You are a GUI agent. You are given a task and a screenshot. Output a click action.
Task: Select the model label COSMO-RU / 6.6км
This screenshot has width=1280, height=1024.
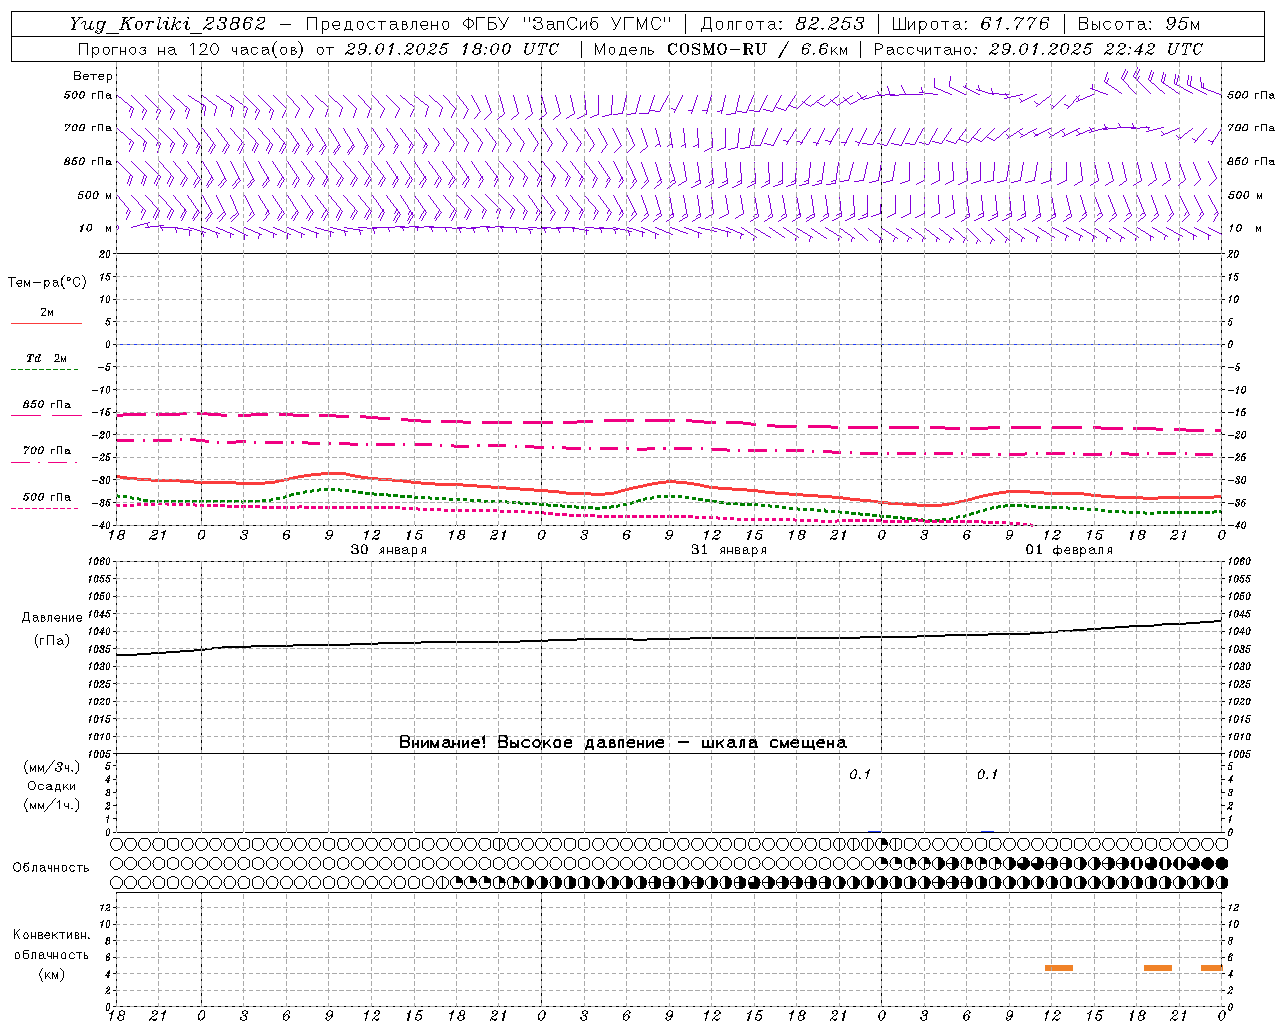[758, 49]
